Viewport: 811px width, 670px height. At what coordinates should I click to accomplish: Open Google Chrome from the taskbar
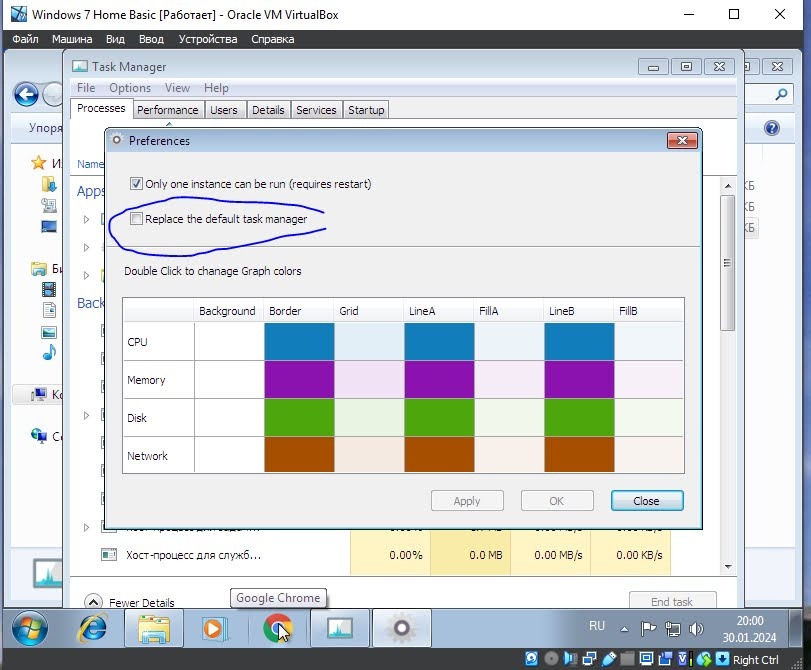coord(277,629)
